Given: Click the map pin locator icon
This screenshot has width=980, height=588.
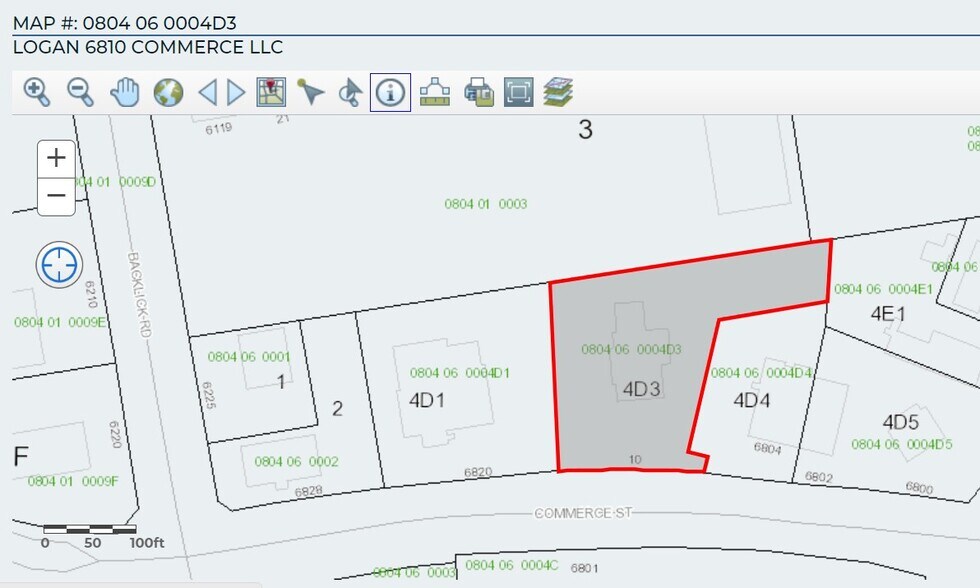Looking at the screenshot, I should click(x=271, y=93).
